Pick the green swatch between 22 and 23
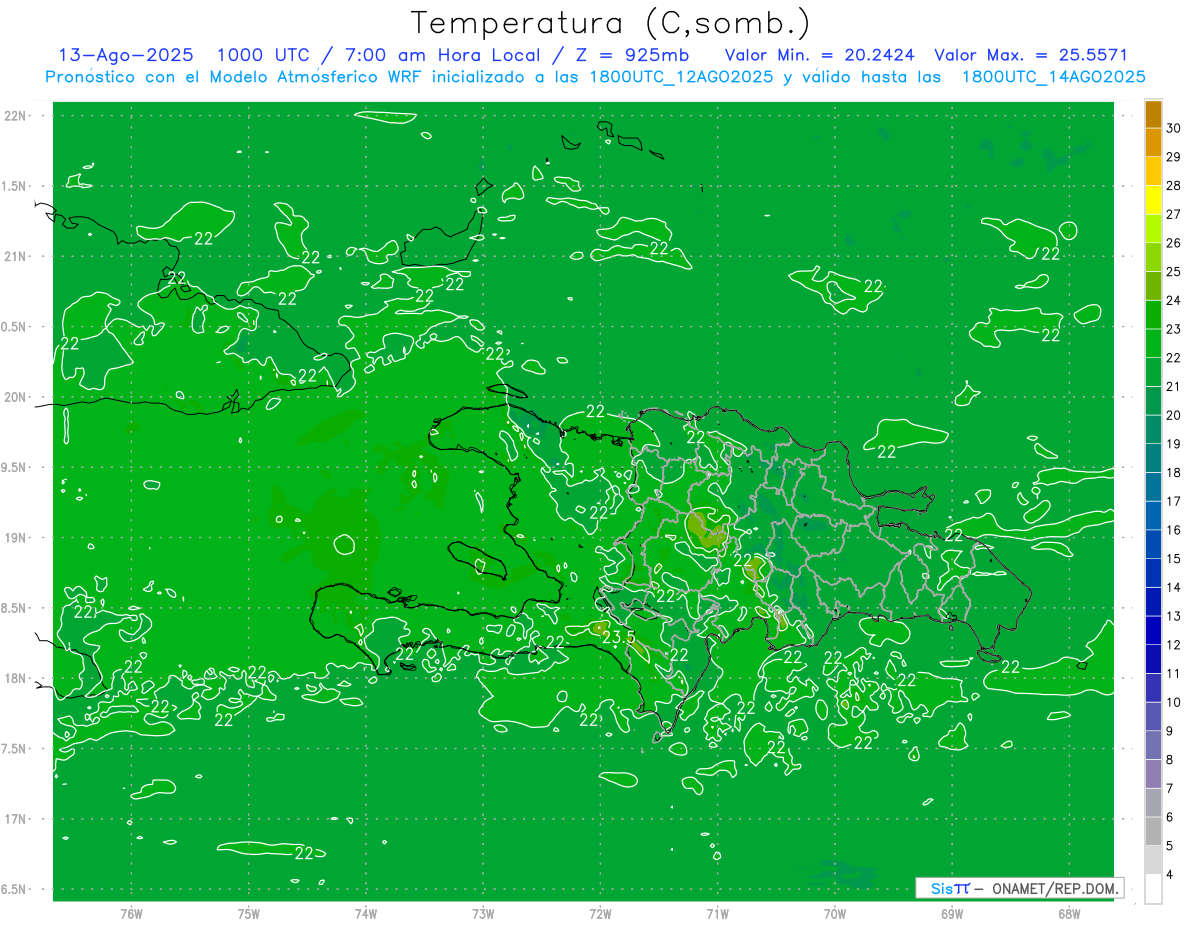The height and width of the screenshot is (927, 1200). point(1153,343)
